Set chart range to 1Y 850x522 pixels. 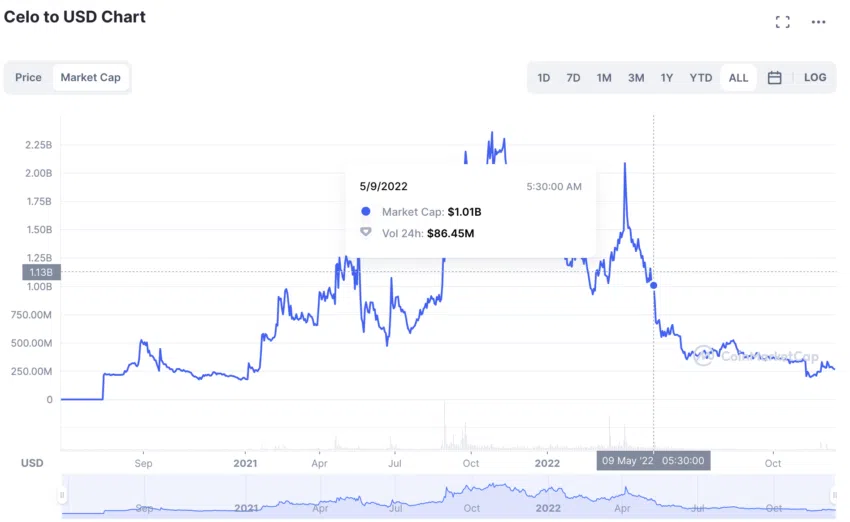pos(667,78)
